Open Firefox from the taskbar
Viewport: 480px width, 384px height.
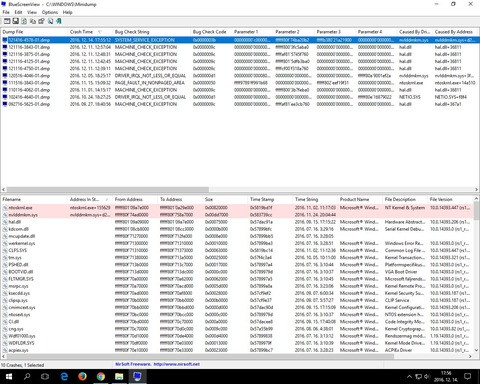pos(82,377)
